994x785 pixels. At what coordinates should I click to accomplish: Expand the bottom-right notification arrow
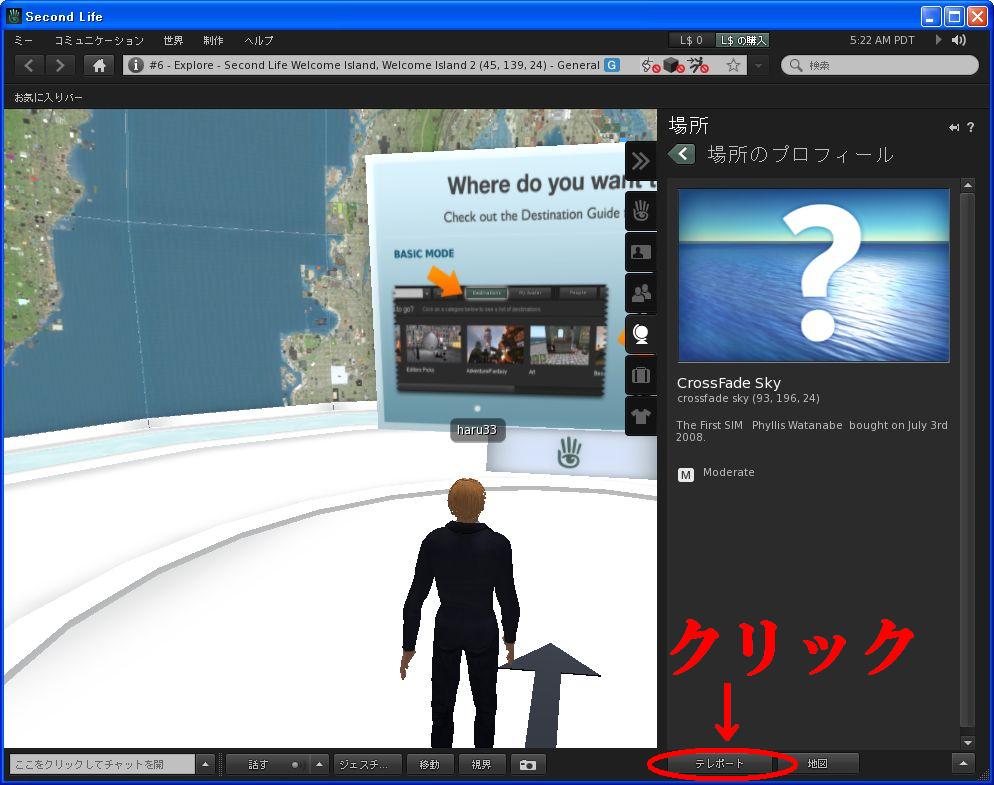click(963, 763)
